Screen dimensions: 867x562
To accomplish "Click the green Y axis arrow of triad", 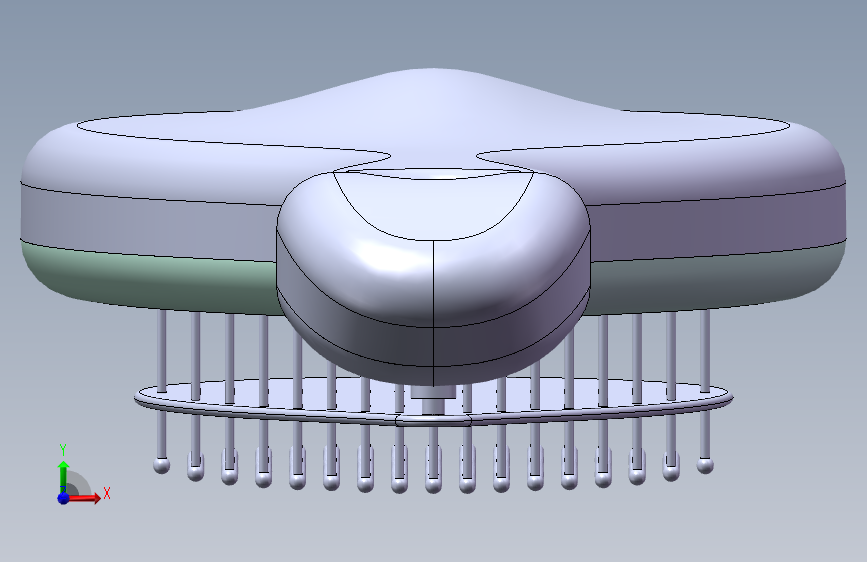I will [x=64, y=477].
